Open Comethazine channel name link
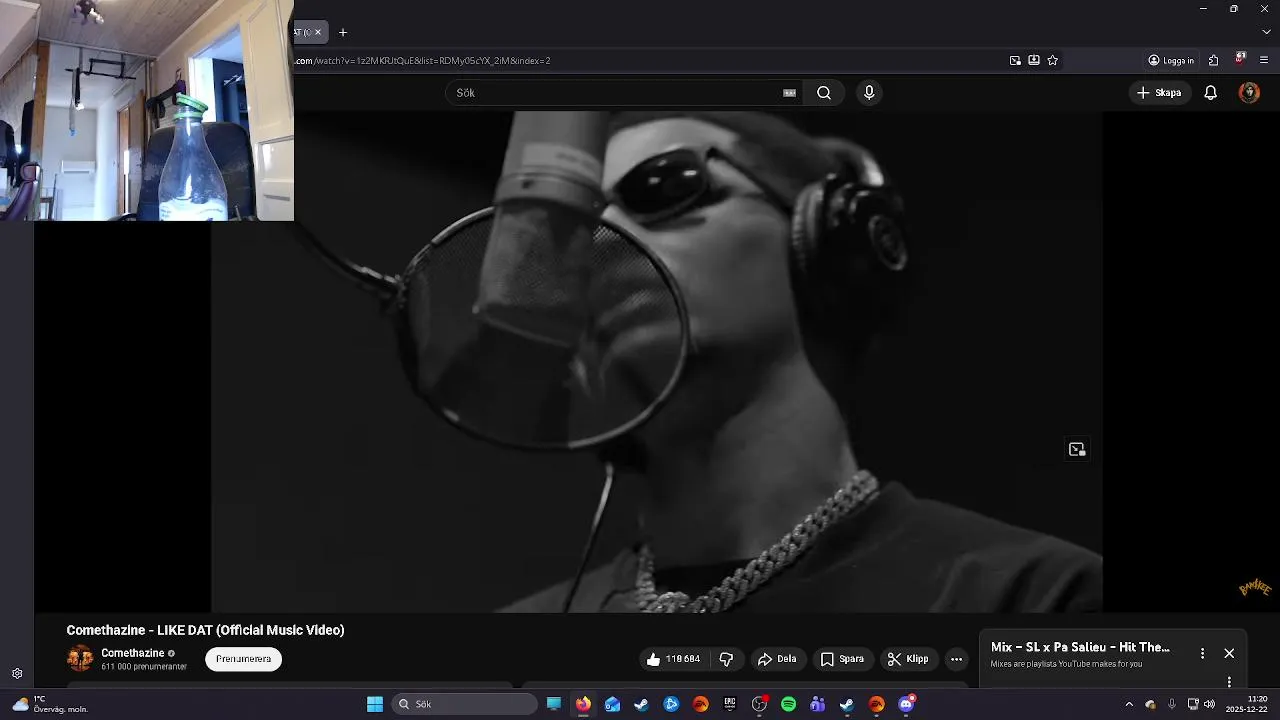The image size is (1280, 720). coord(132,653)
